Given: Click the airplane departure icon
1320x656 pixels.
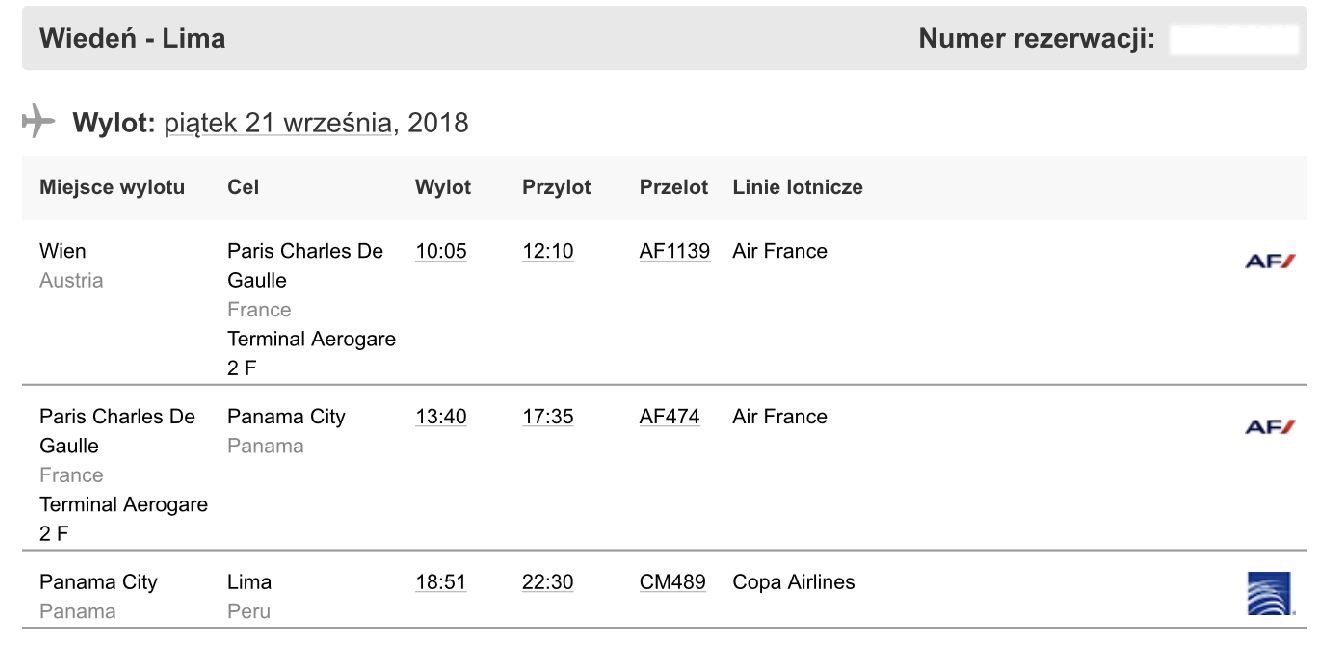Looking at the screenshot, I should (38, 121).
